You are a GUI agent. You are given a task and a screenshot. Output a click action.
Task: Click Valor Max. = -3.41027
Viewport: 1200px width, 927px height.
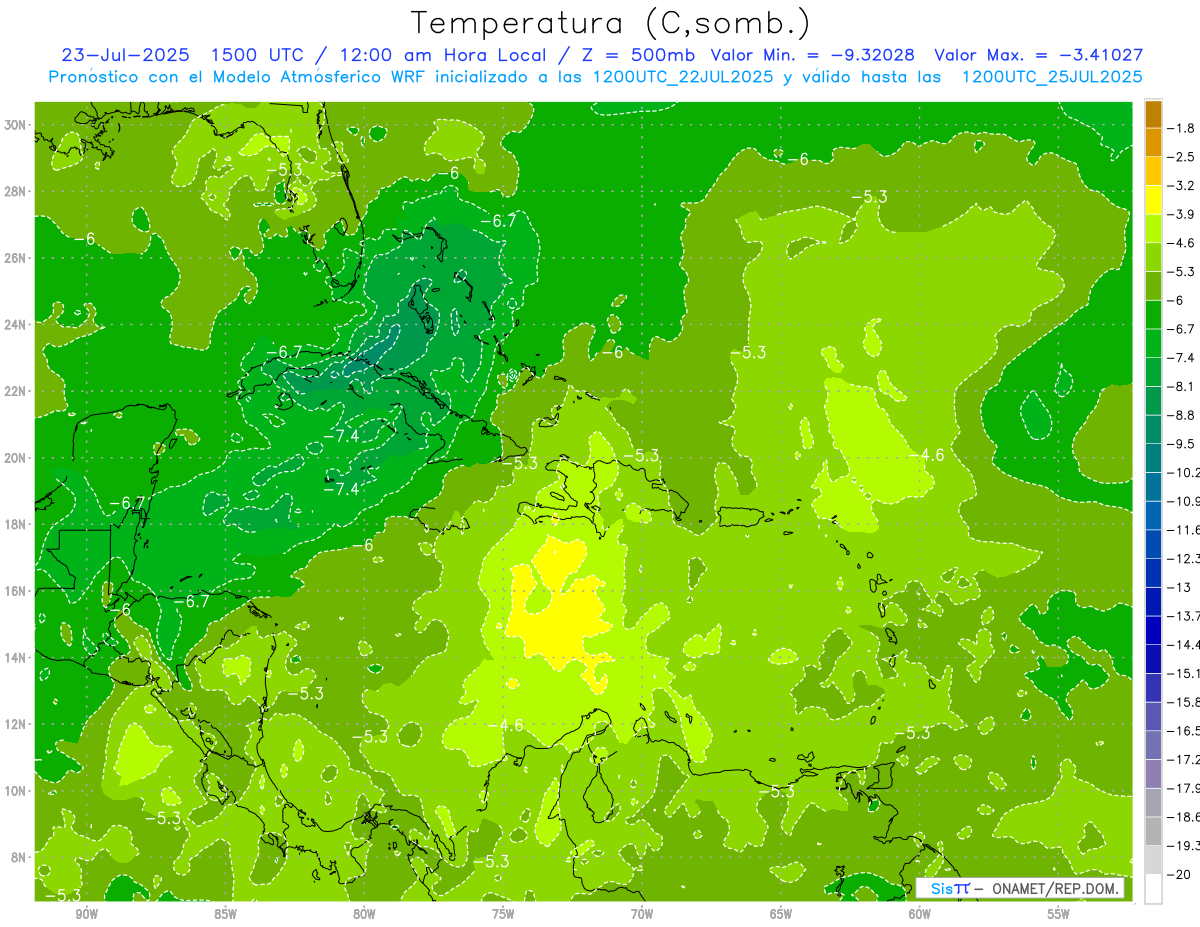tap(1039, 55)
